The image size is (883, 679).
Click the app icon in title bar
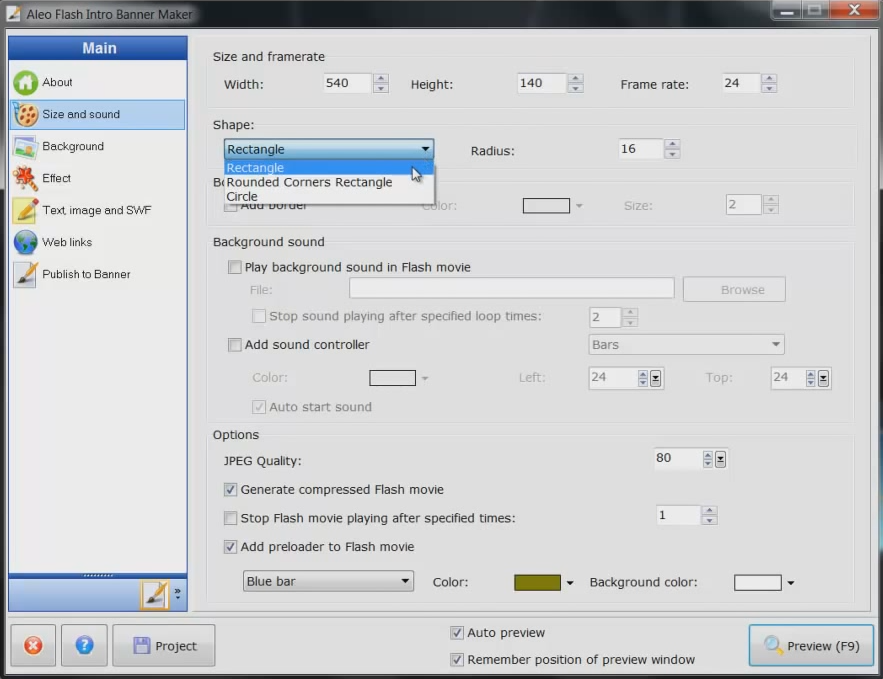click(13, 14)
